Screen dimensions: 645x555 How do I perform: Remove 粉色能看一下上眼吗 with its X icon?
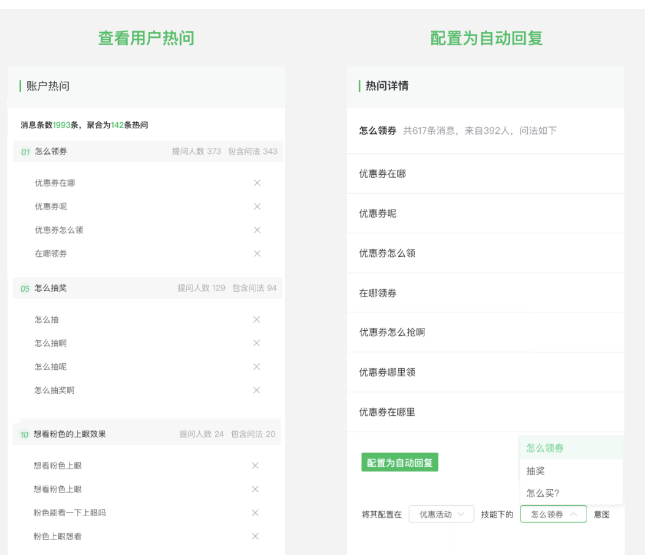pos(255,512)
